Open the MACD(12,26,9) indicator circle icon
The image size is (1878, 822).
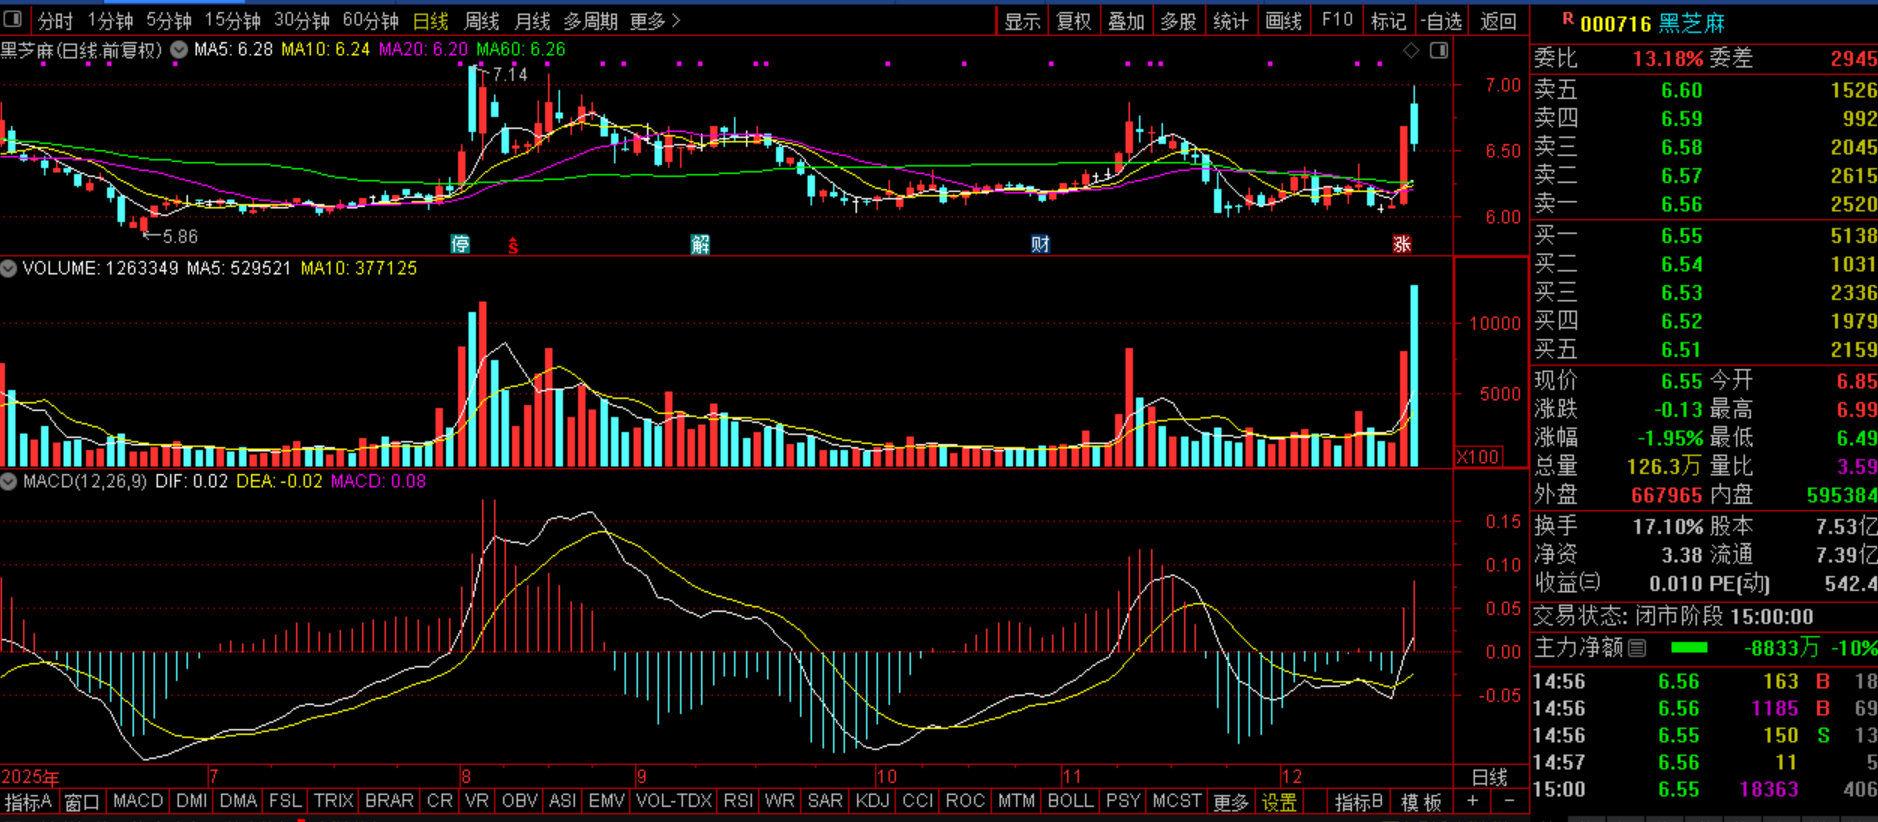pyautogui.click(x=9, y=481)
